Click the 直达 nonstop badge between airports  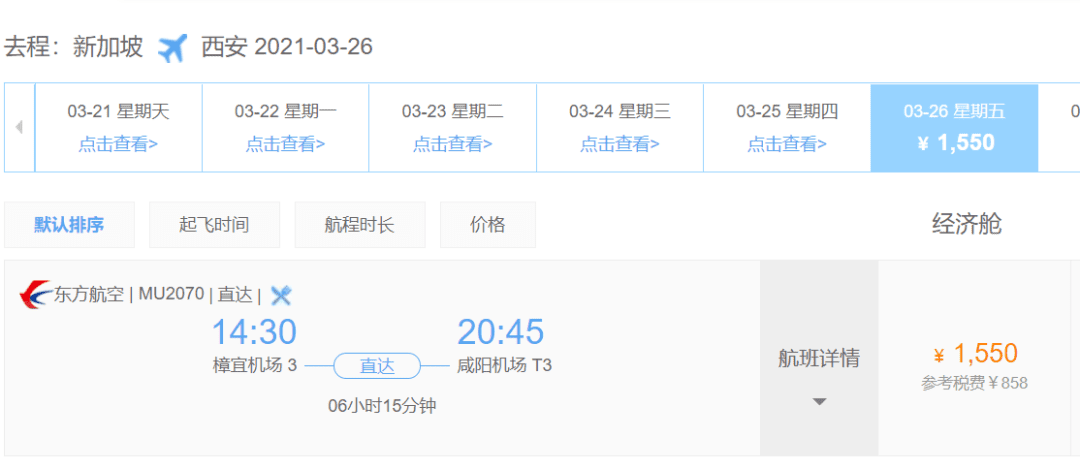[x=377, y=366]
